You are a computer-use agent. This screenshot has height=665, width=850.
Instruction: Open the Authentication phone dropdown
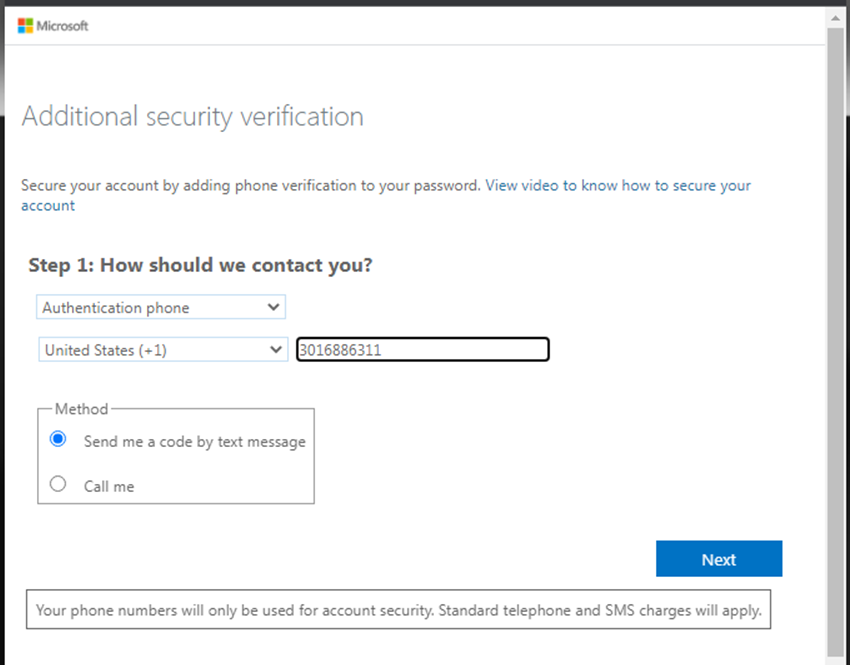click(x=160, y=307)
